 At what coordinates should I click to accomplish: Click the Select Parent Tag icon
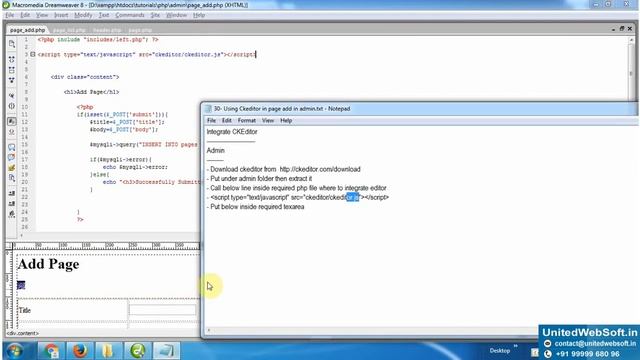pyautogui.click(x=12, y=96)
